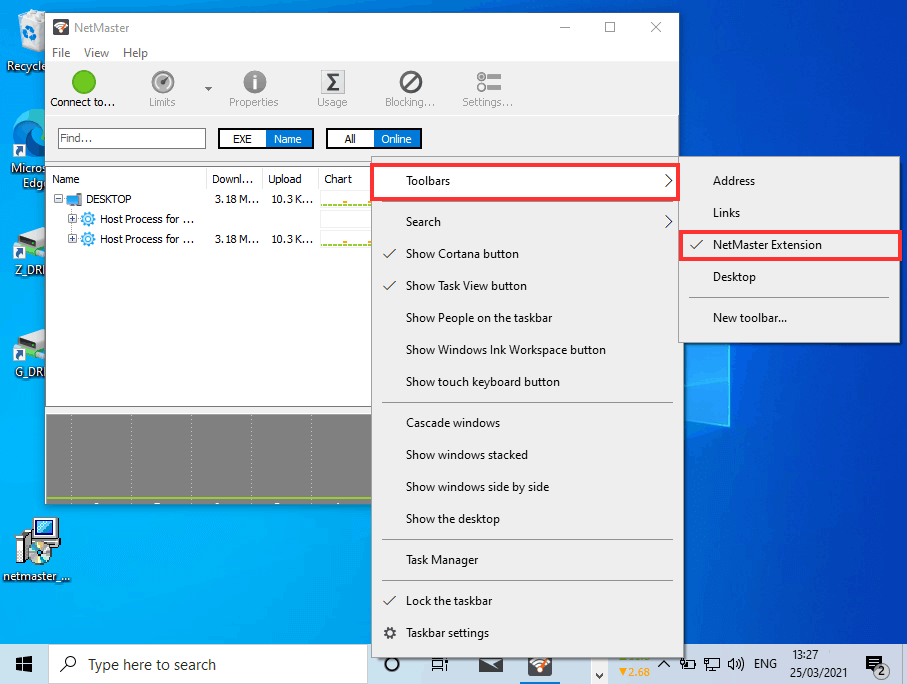Choose New toolbar… option

tap(789, 318)
